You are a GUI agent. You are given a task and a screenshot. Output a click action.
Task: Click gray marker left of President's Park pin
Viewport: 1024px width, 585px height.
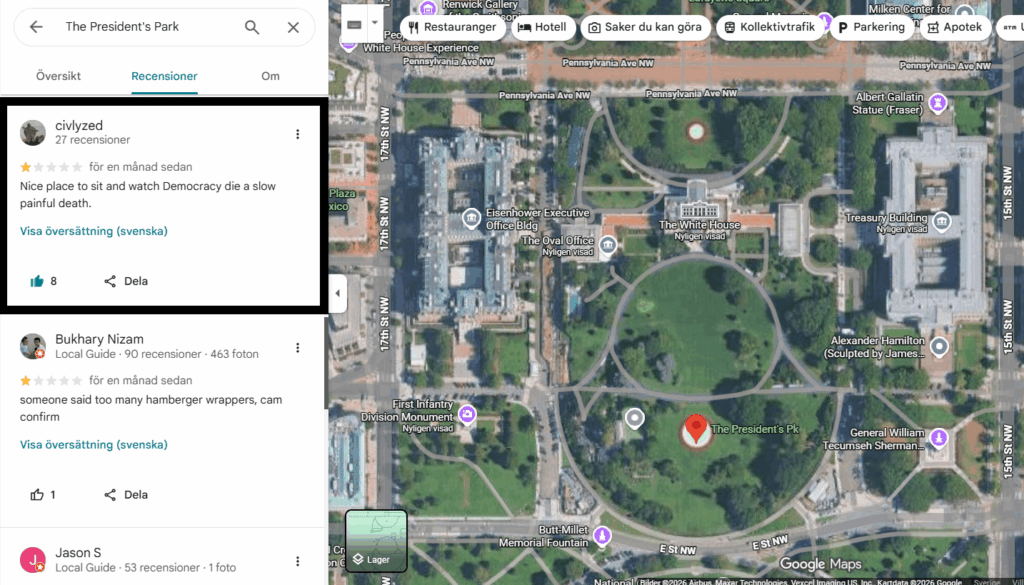click(634, 418)
